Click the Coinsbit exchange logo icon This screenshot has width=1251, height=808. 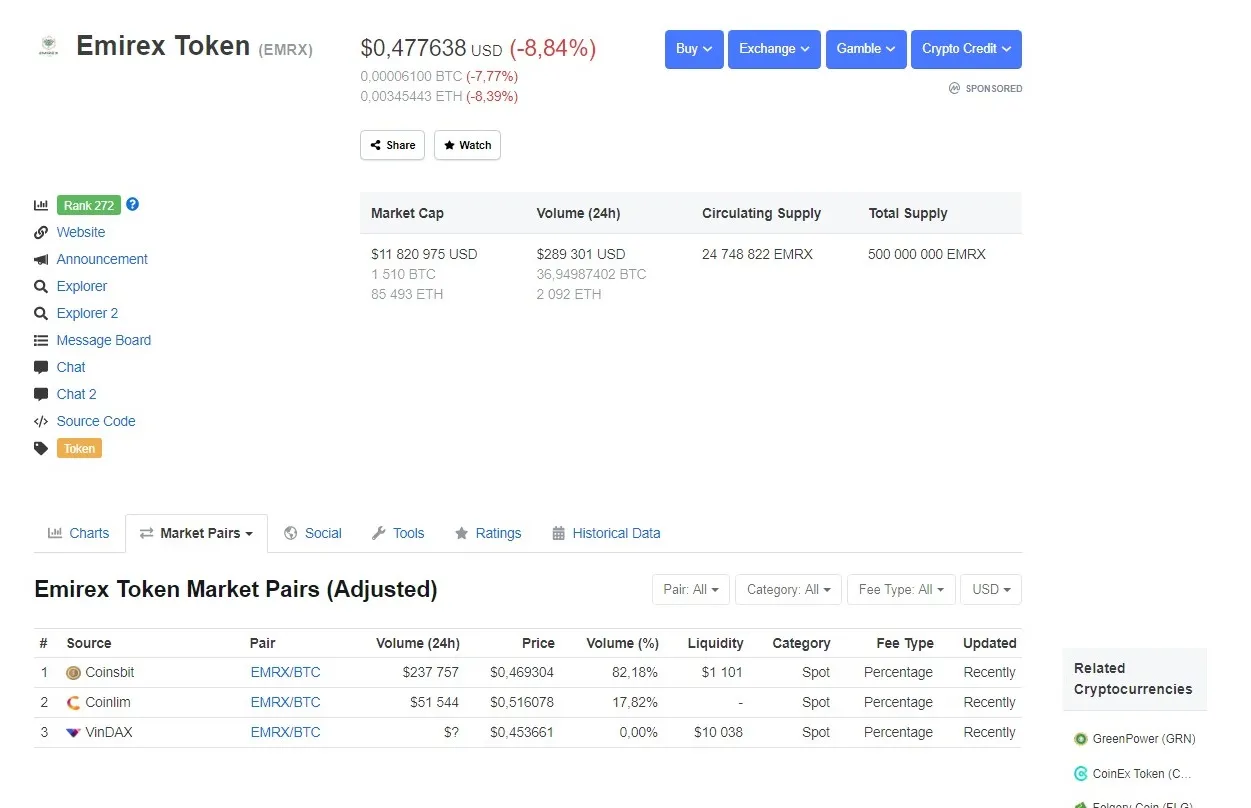coord(73,672)
